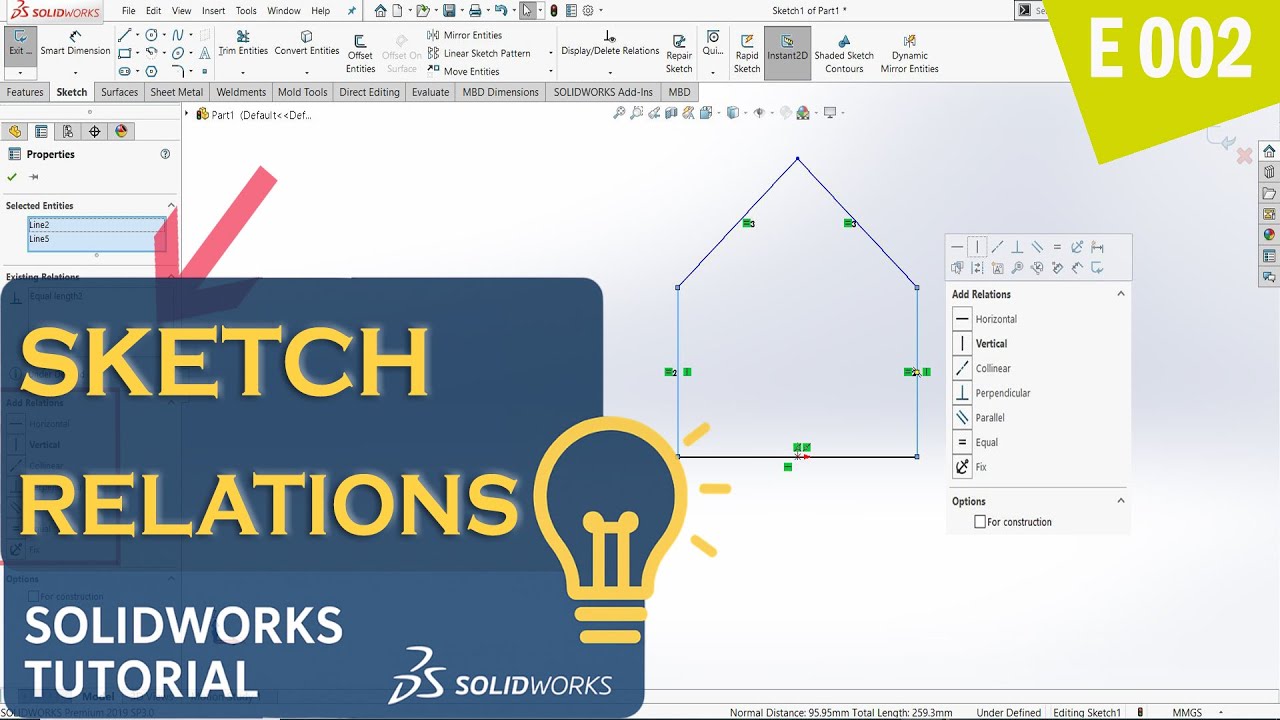Add Parallel relation
This screenshot has width=1280, height=720.
tap(979, 418)
